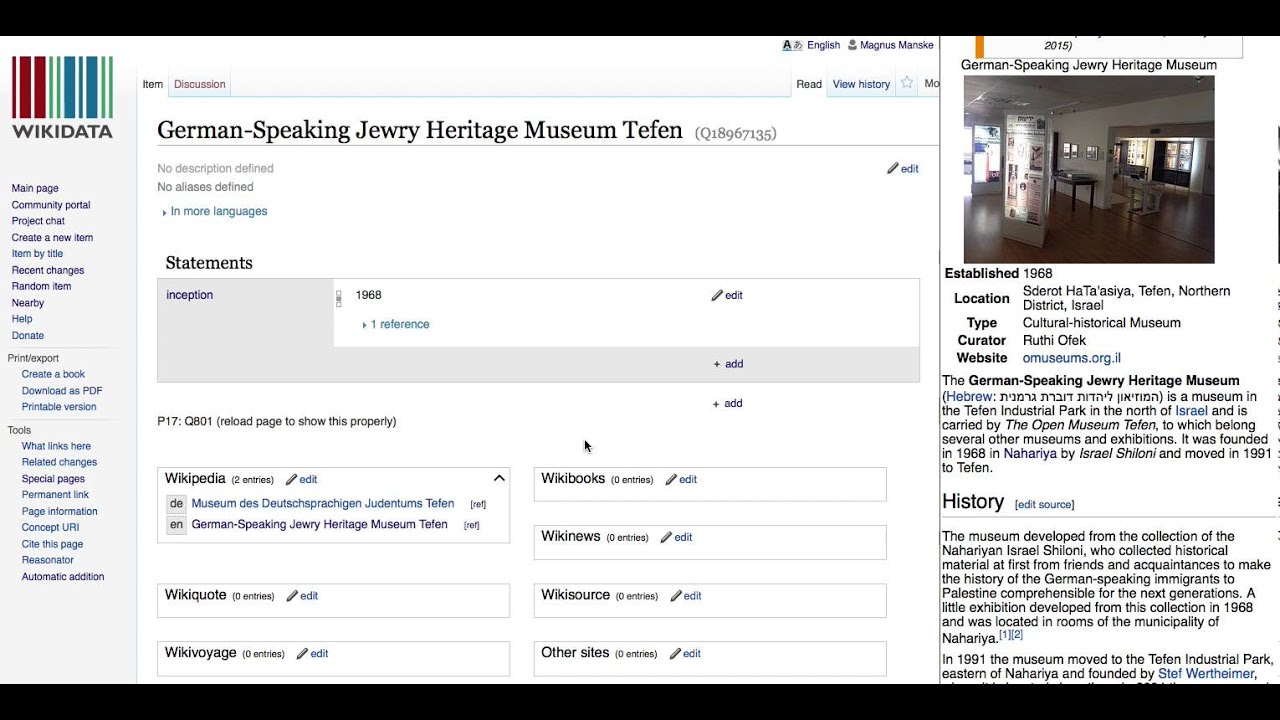Open Reasonator tool
The width and height of the screenshot is (1280, 720).
(x=47, y=560)
